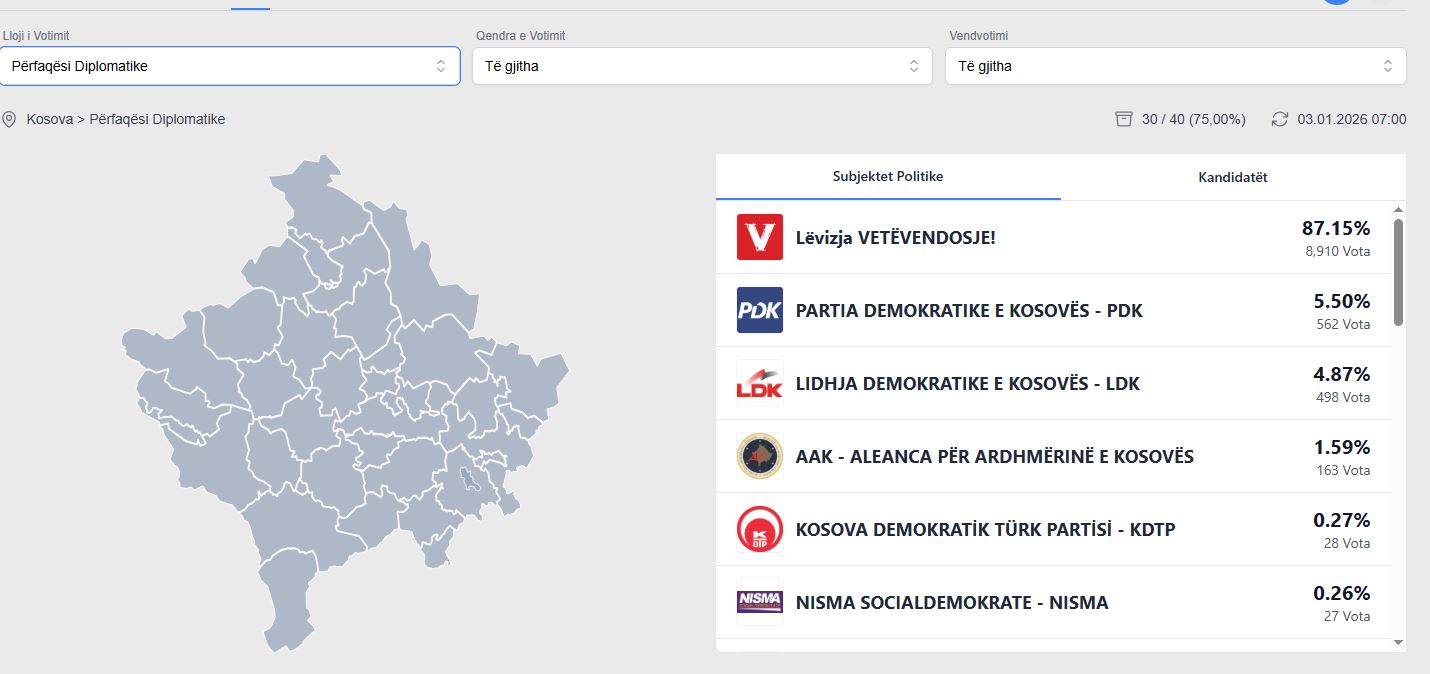Switch to the Kandidatët tab
Viewport: 1430px width, 674px height.
pyautogui.click(x=1232, y=177)
